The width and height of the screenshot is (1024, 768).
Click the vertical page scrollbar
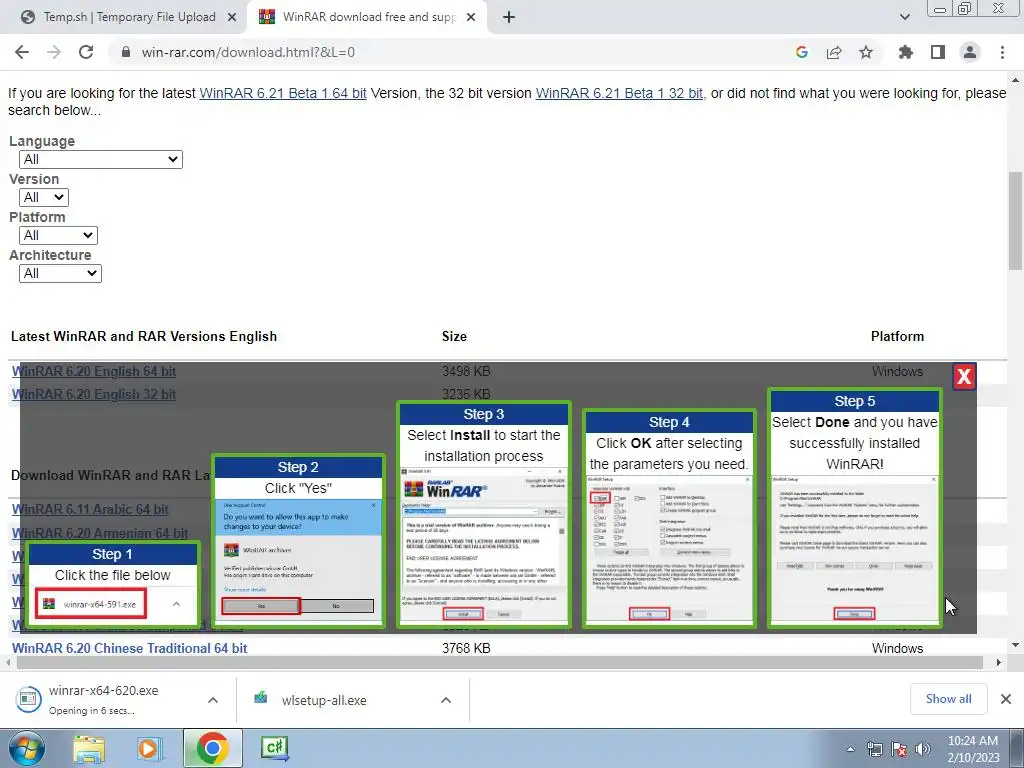click(1015, 221)
